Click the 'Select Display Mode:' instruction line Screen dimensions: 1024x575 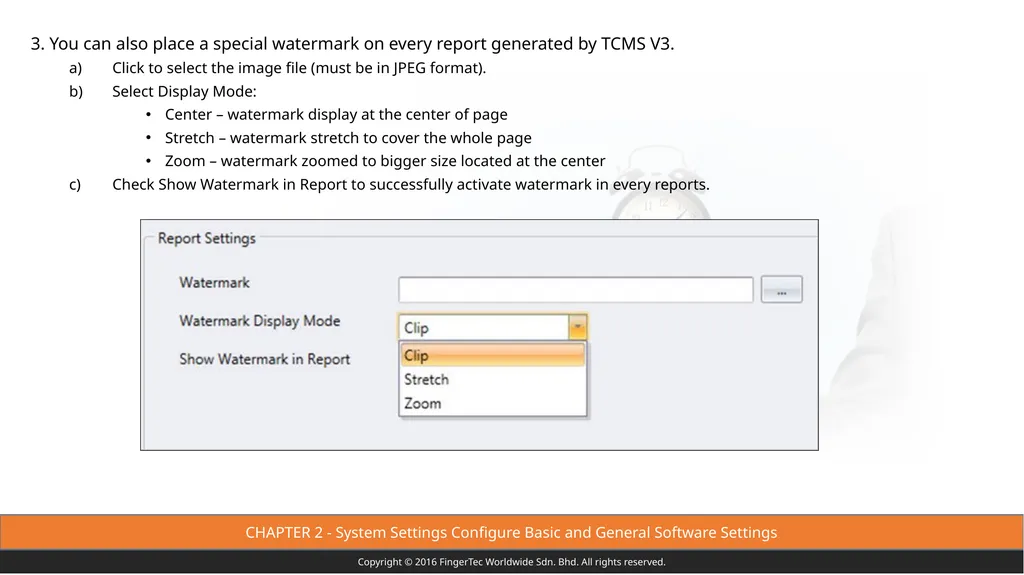[x=184, y=91]
